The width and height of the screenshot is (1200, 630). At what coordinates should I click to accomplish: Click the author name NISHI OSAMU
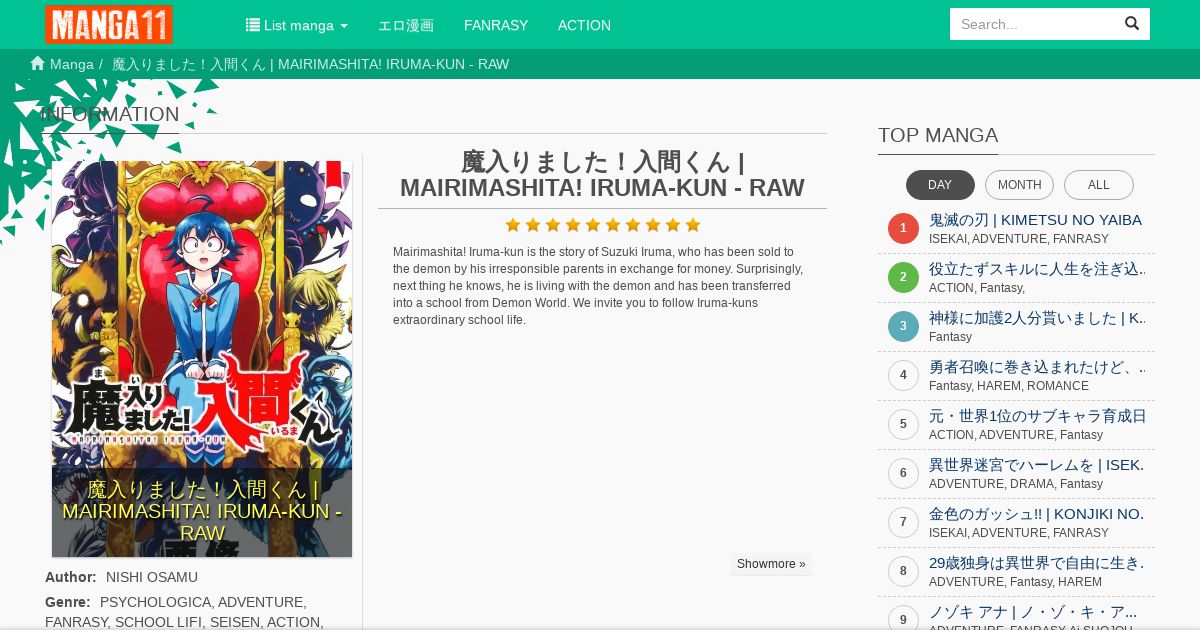point(152,577)
